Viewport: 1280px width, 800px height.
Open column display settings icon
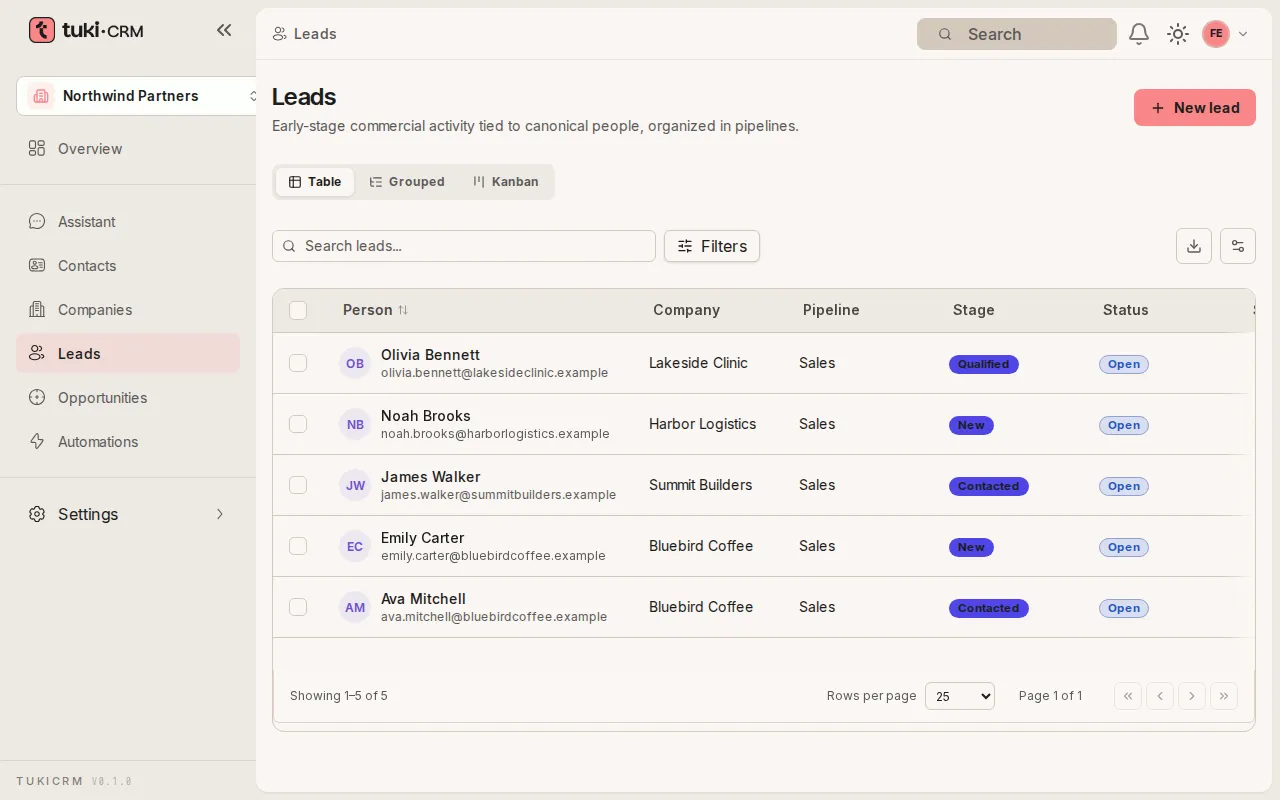[1238, 246]
